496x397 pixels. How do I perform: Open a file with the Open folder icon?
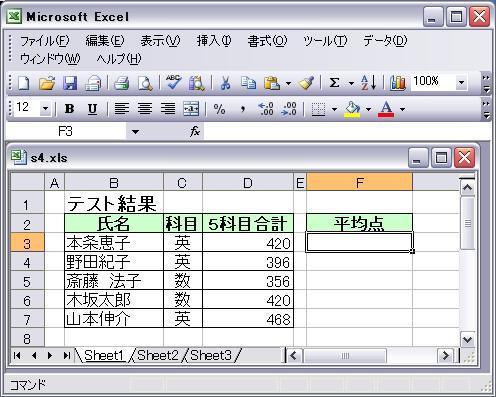click(47, 83)
